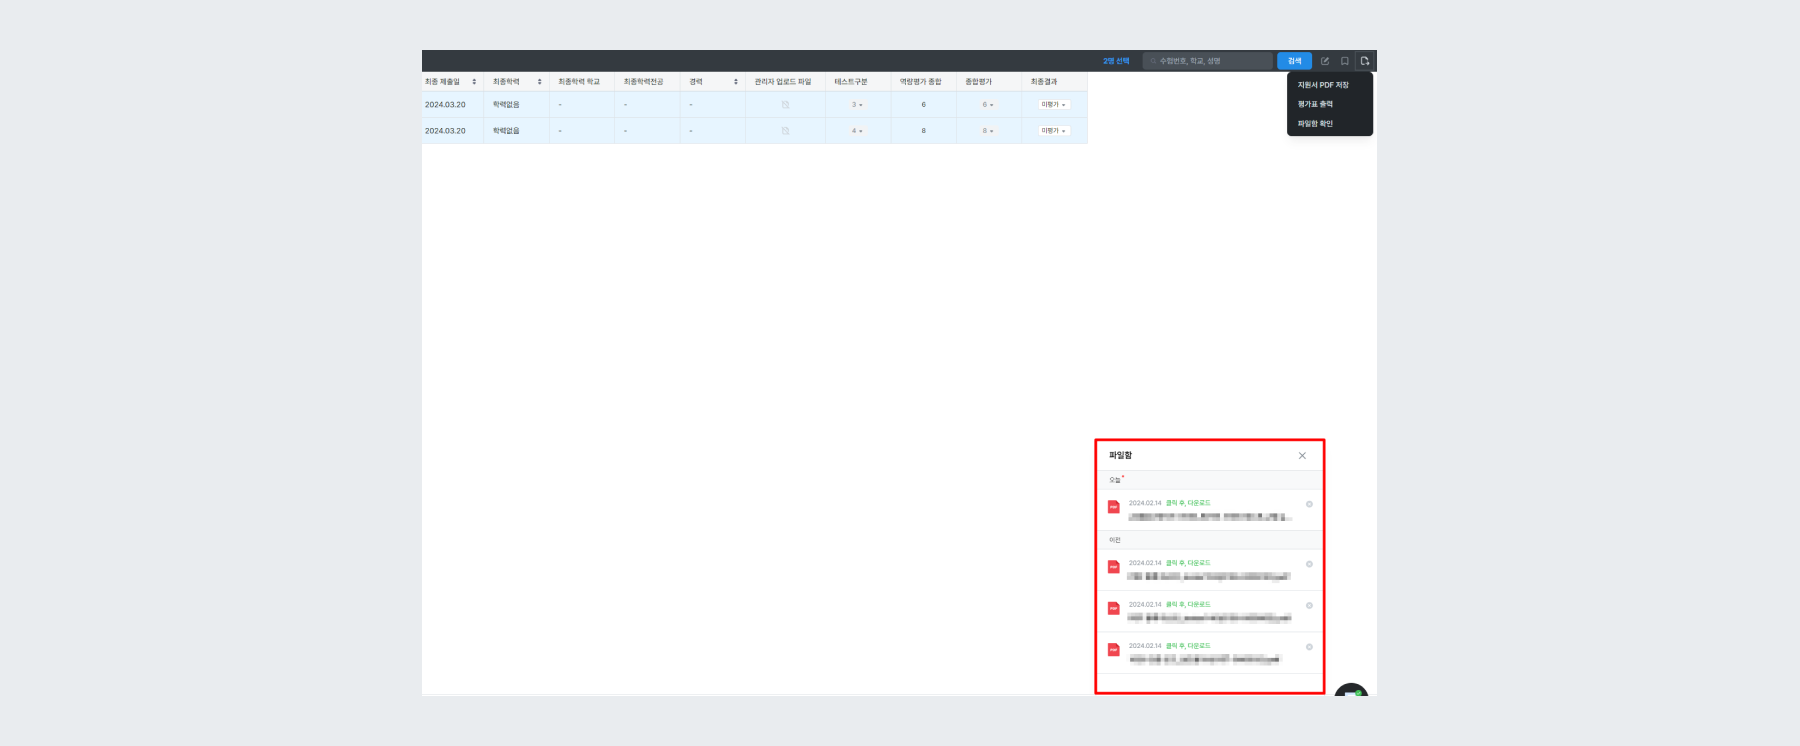The height and width of the screenshot is (746, 1800).
Task: Click PDF icon of first 이전 file
Action: point(1113,567)
